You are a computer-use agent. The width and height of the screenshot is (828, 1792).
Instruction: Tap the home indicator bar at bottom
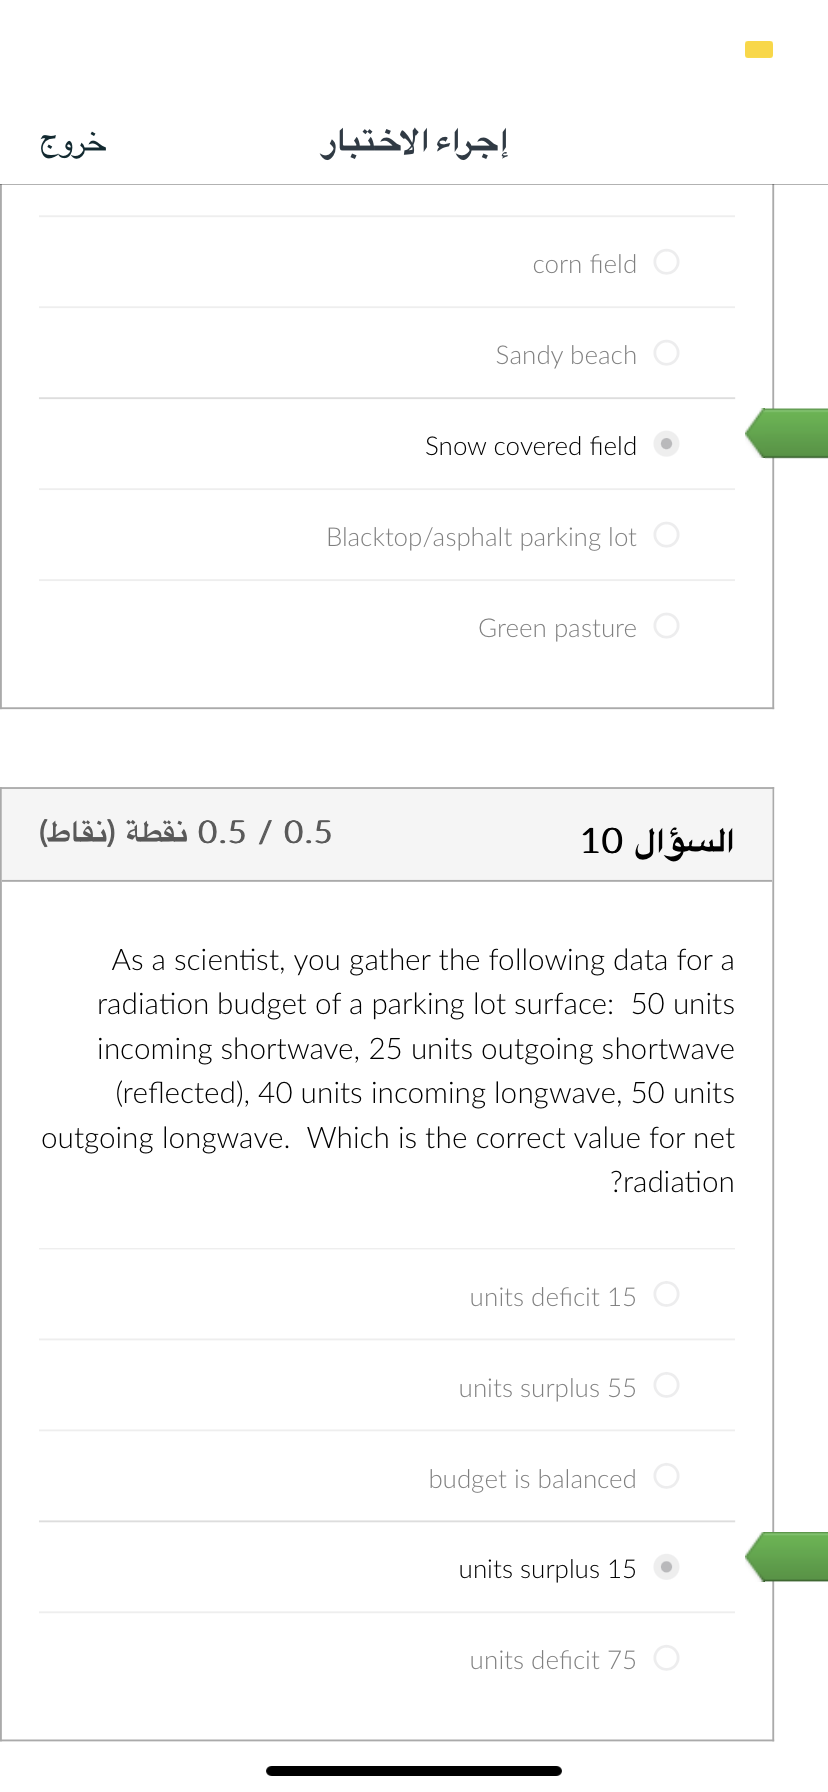[414, 1771]
